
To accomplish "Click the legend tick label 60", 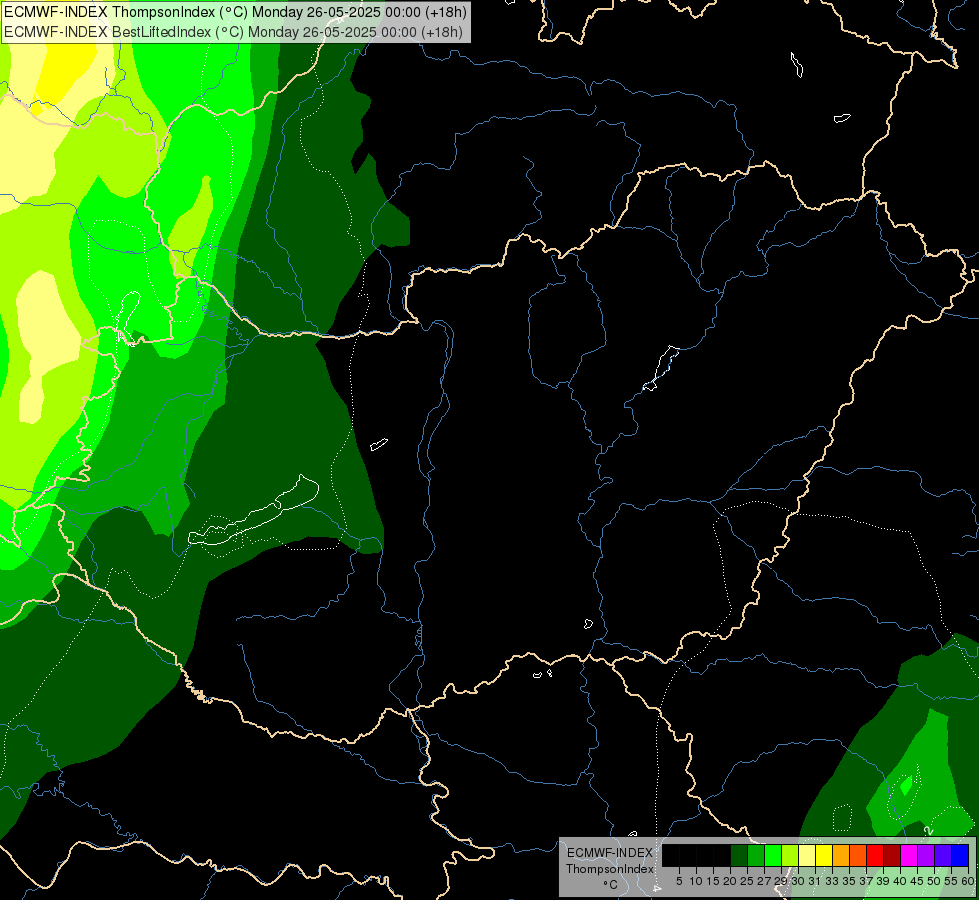I will [968, 881].
